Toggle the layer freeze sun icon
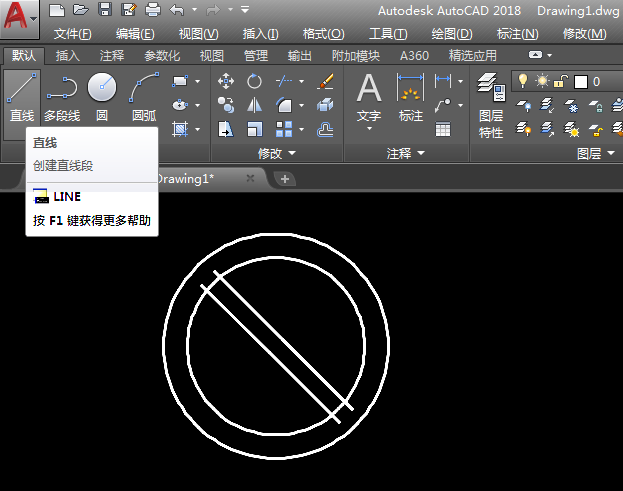The height and width of the screenshot is (491, 623). 542,81
